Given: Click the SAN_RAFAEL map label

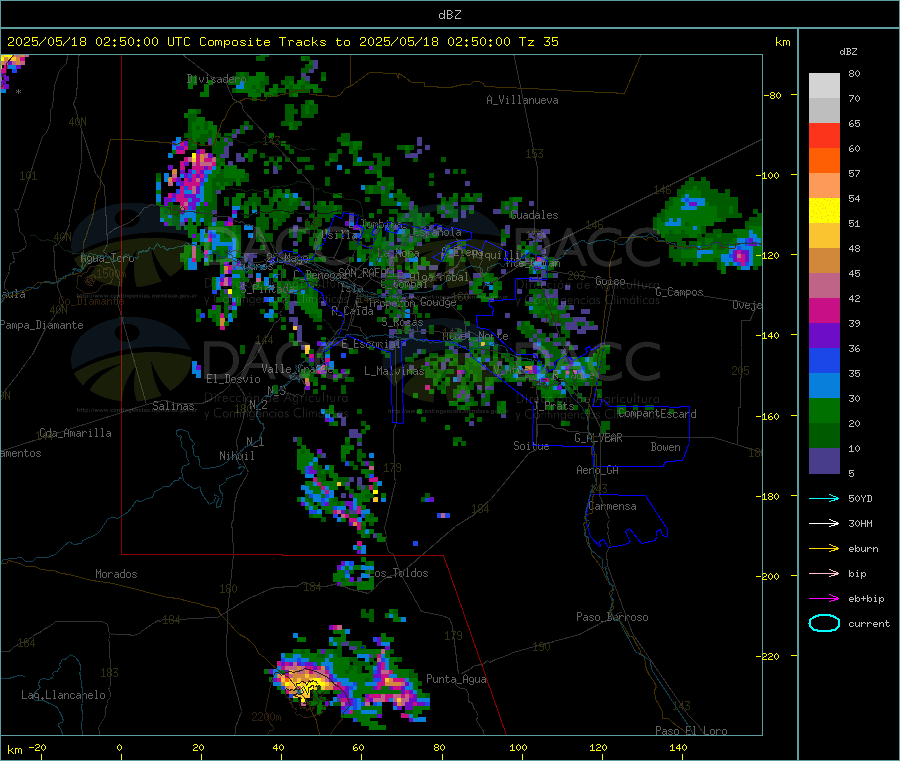Looking at the screenshot, I should (x=366, y=272).
